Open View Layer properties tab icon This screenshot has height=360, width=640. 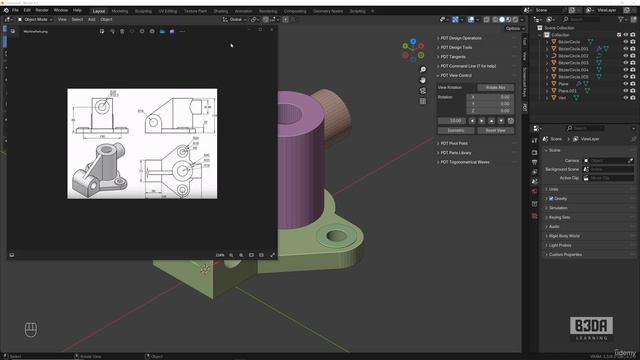point(535,172)
